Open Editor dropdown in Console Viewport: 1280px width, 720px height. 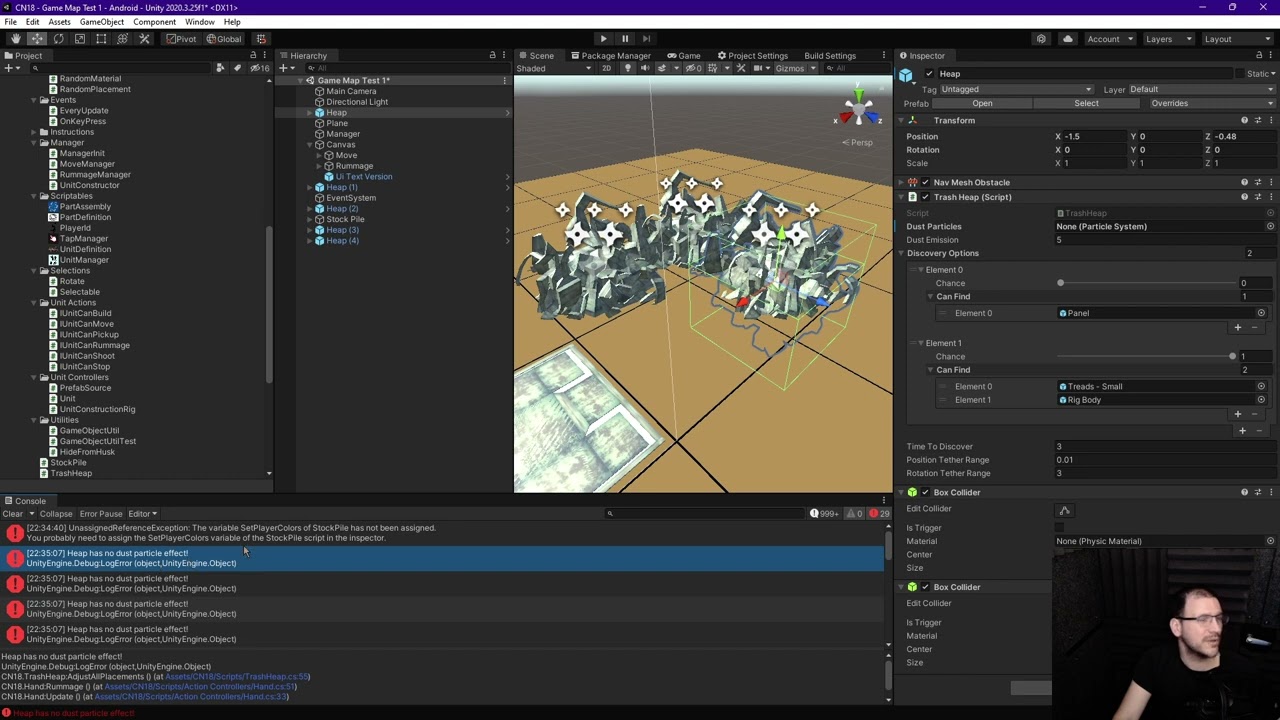[x=141, y=514]
